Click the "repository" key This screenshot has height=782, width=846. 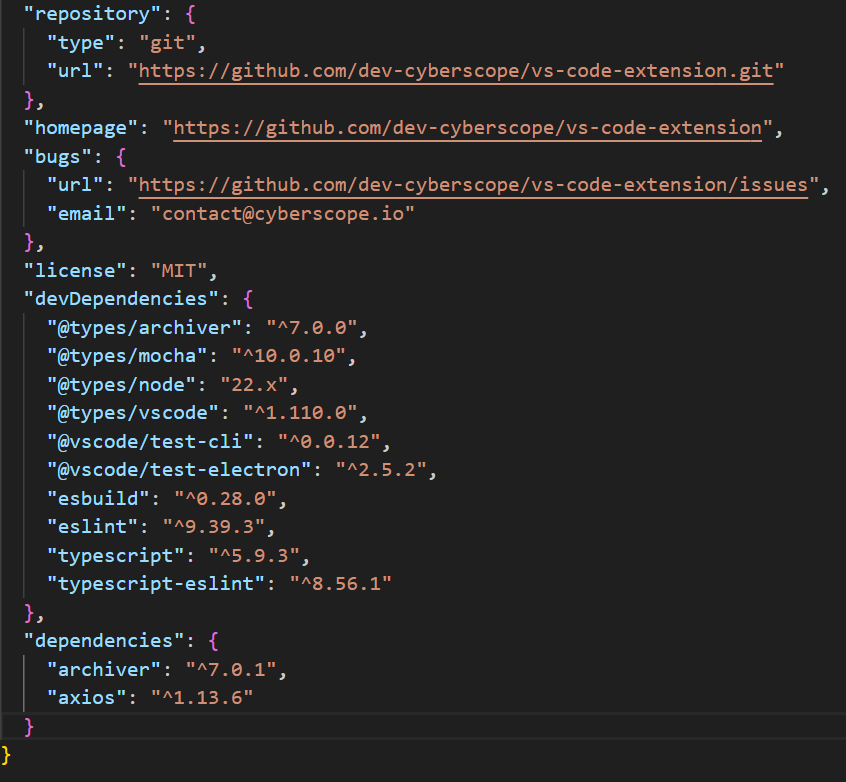pyautogui.click(x=92, y=14)
